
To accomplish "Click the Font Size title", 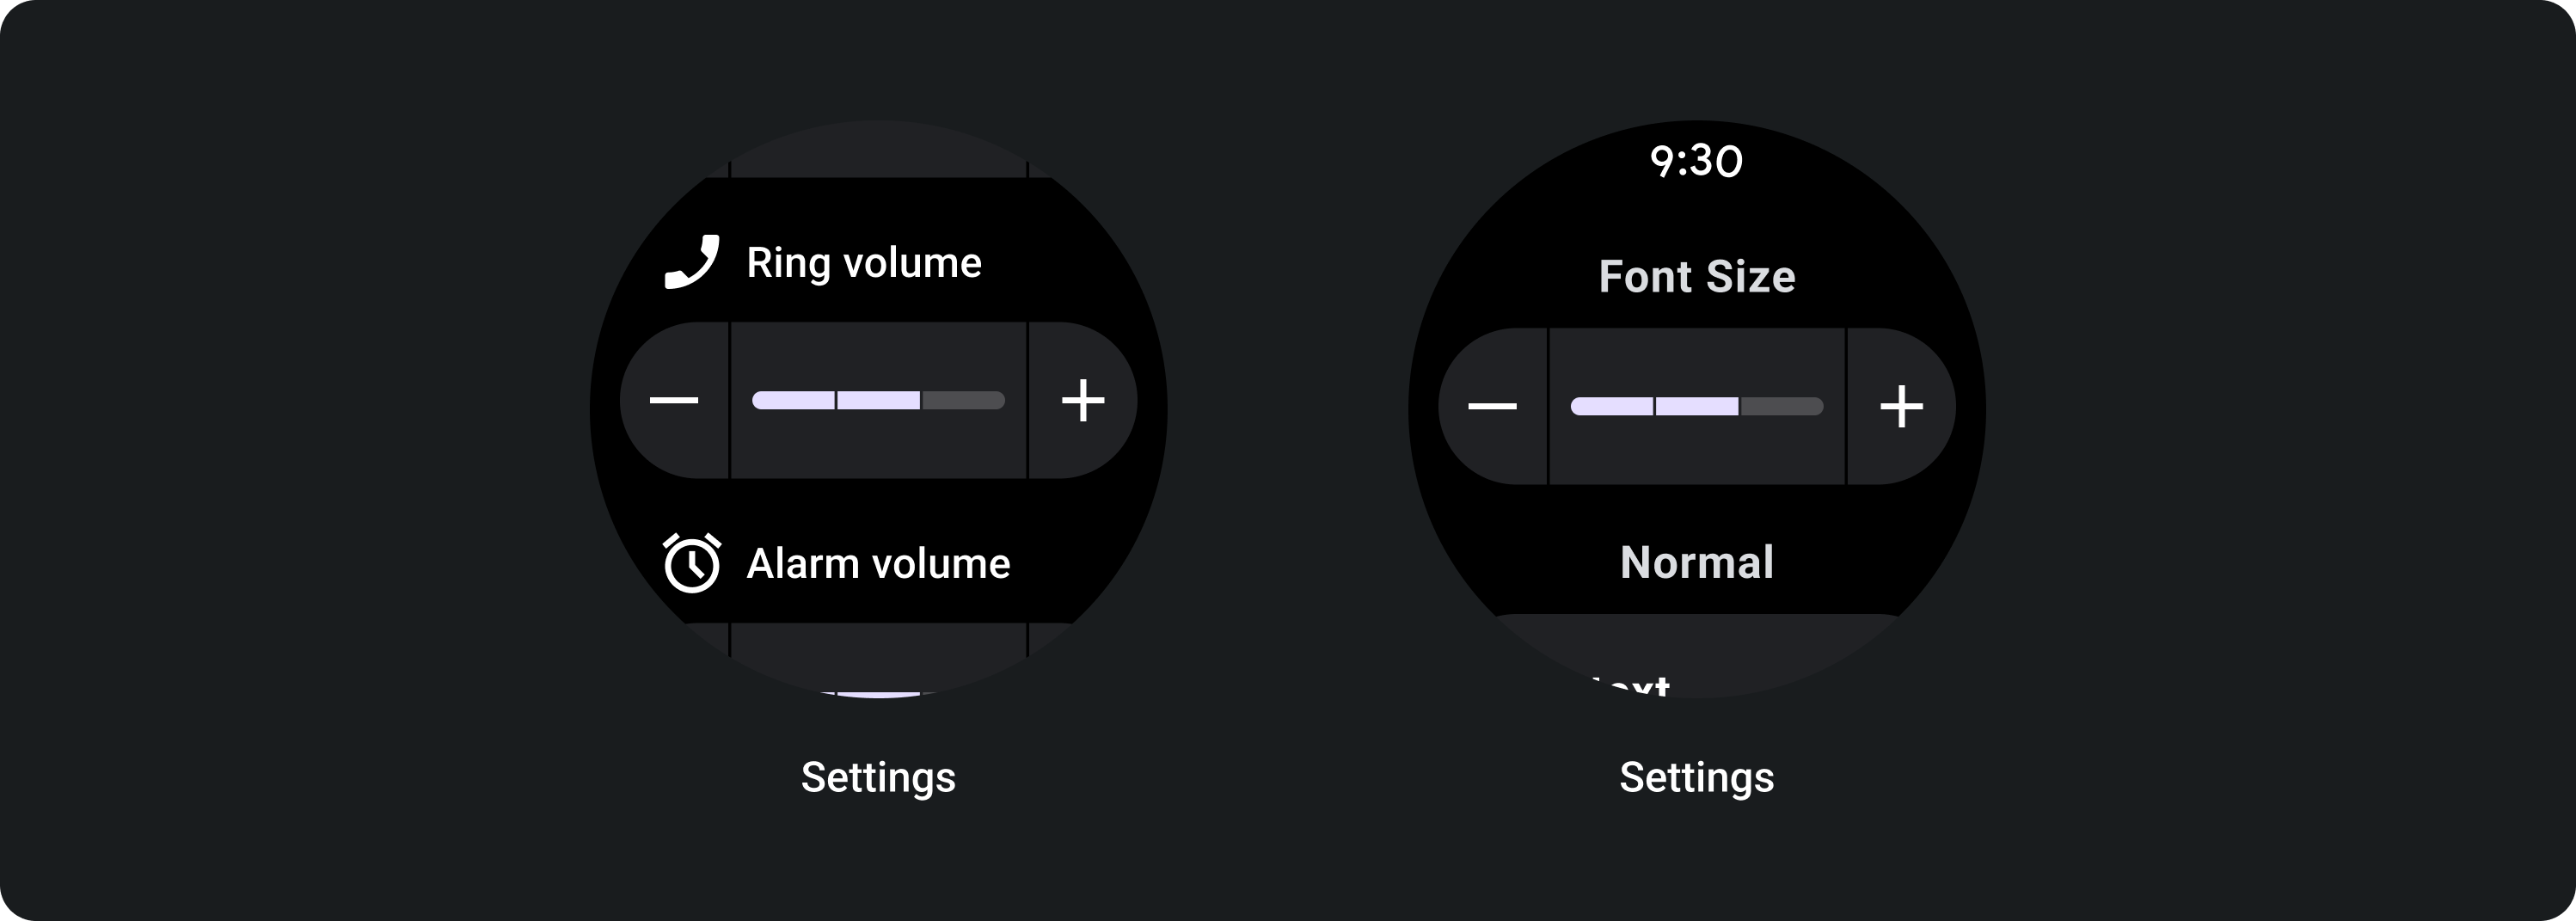I will click(1697, 277).
